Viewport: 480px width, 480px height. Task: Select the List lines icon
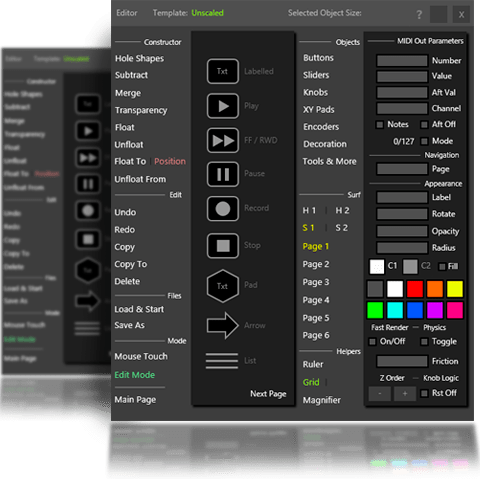click(222, 361)
